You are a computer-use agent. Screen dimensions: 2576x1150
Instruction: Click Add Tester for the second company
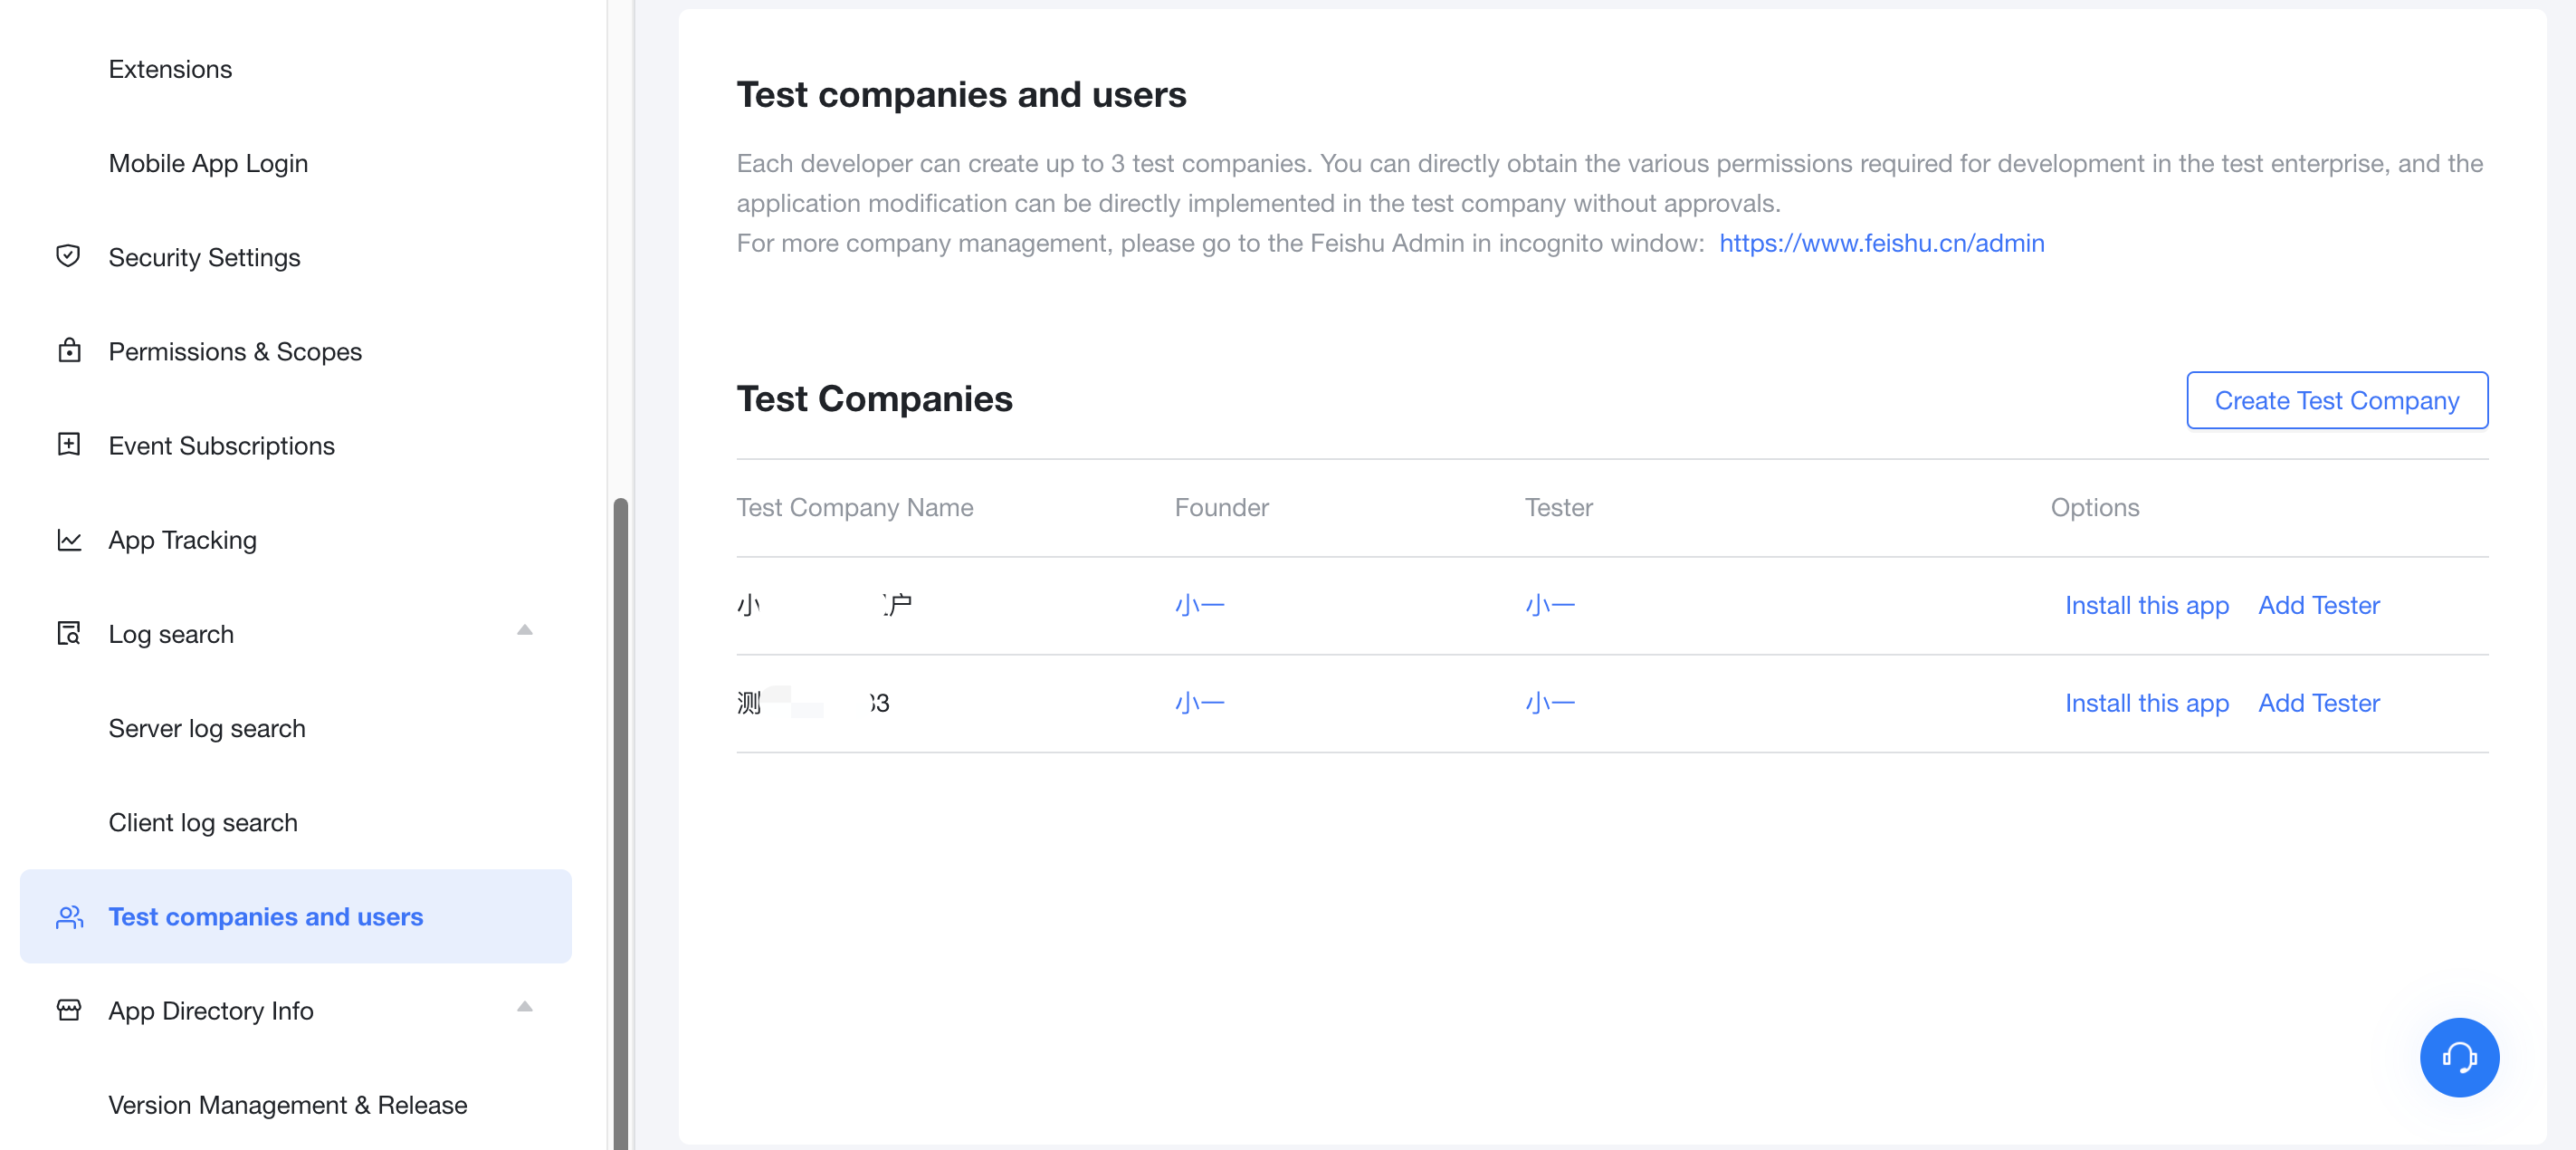click(x=2319, y=702)
